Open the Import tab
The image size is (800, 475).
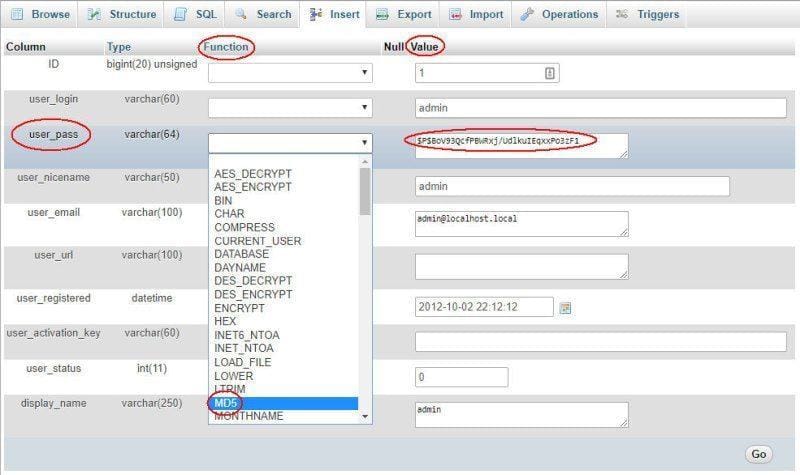point(476,14)
